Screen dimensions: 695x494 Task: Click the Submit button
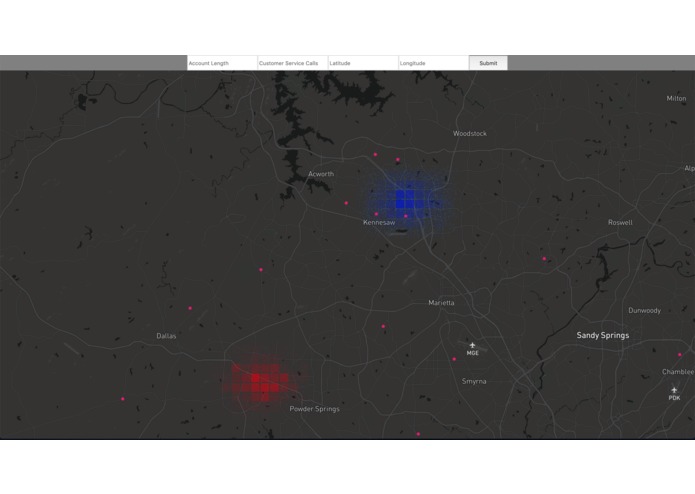(x=488, y=63)
